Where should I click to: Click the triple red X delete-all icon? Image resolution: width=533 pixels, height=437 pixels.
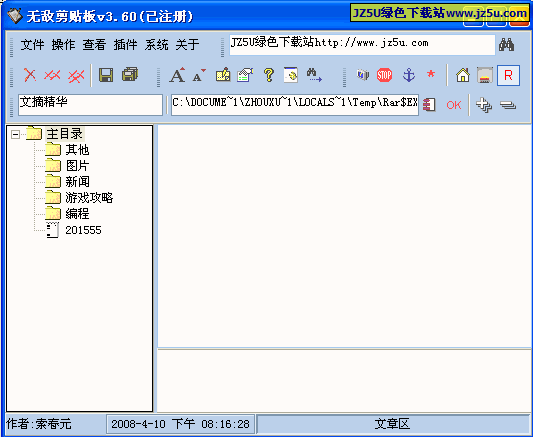pos(76,75)
